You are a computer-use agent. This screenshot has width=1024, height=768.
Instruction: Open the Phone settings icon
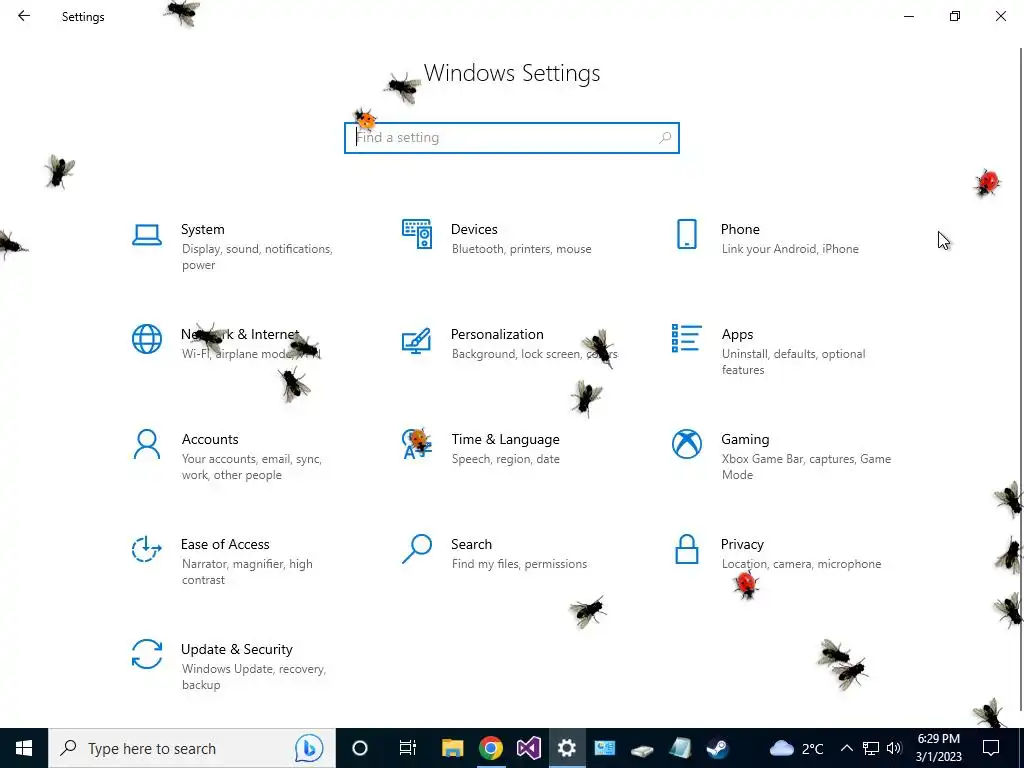686,234
